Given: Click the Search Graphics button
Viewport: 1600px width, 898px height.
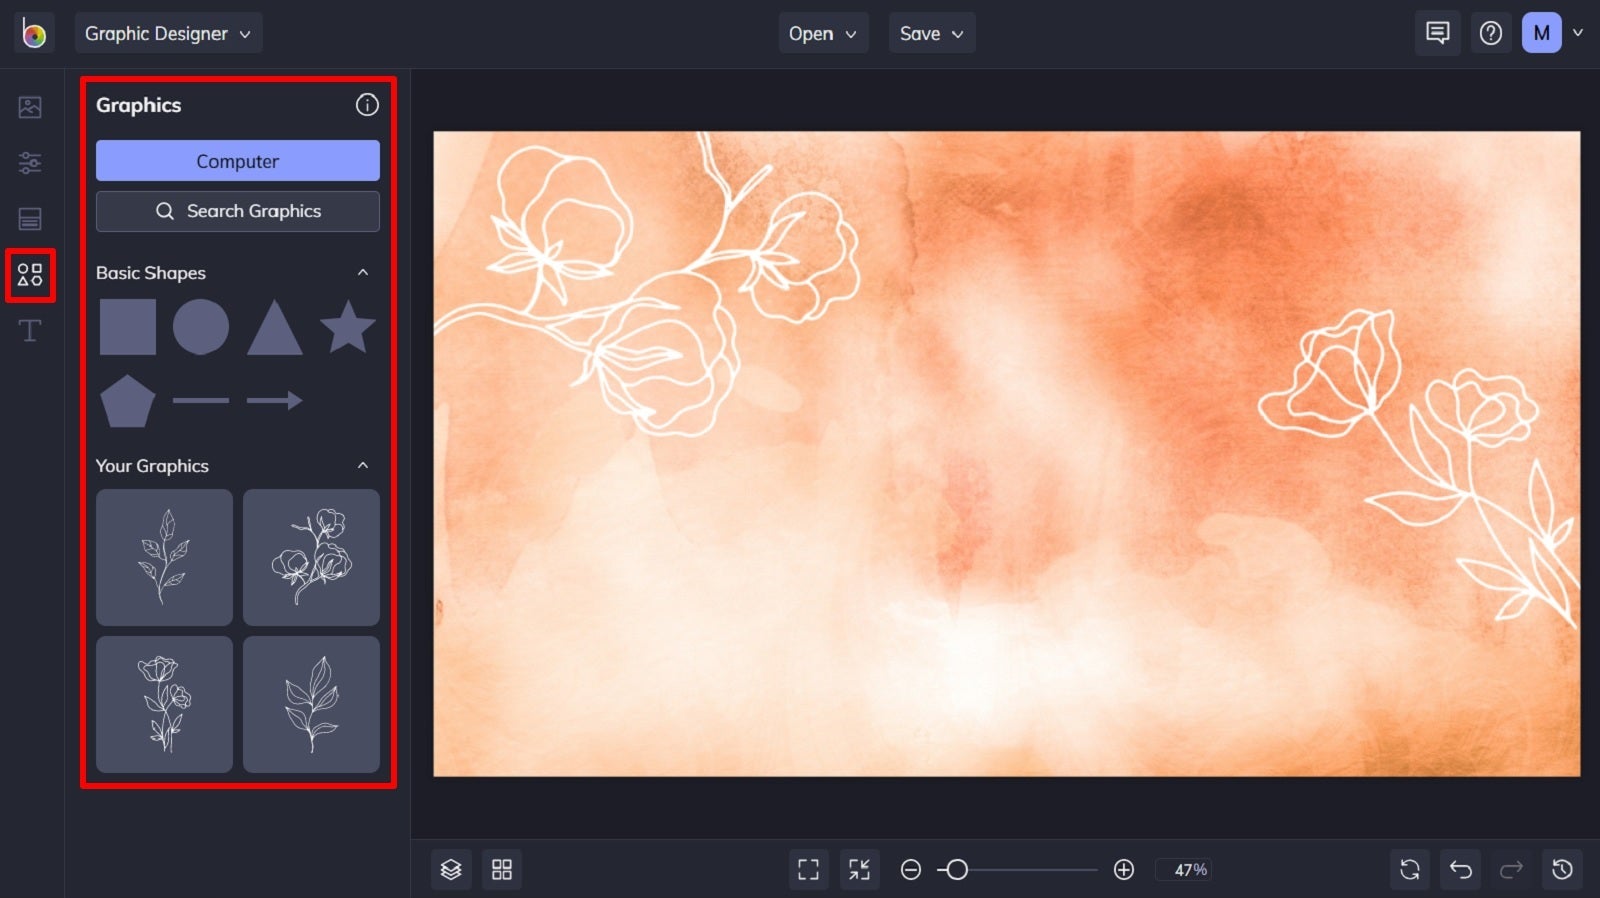Looking at the screenshot, I should tap(238, 211).
